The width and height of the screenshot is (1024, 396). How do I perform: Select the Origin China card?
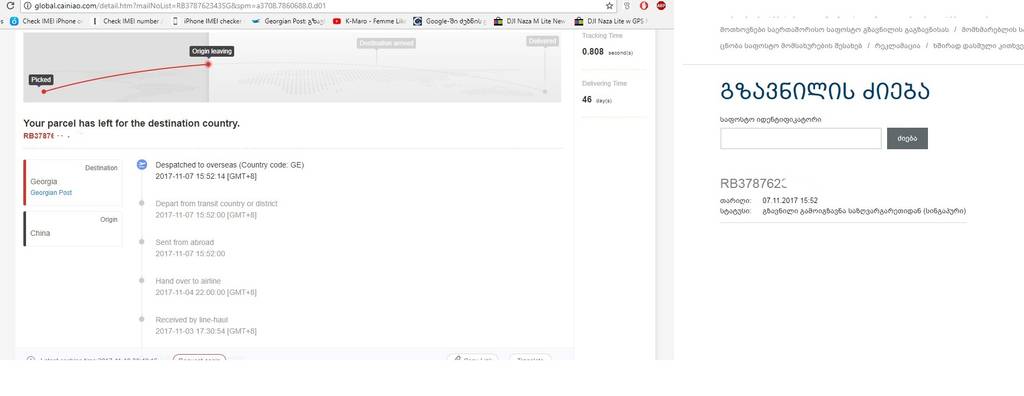pos(73,229)
